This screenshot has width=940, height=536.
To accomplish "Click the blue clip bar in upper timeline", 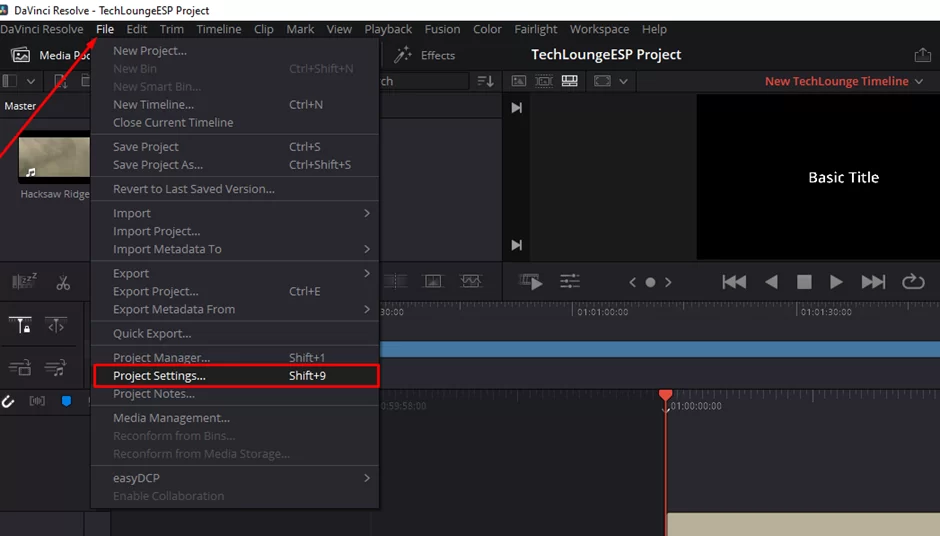I will click(x=660, y=349).
